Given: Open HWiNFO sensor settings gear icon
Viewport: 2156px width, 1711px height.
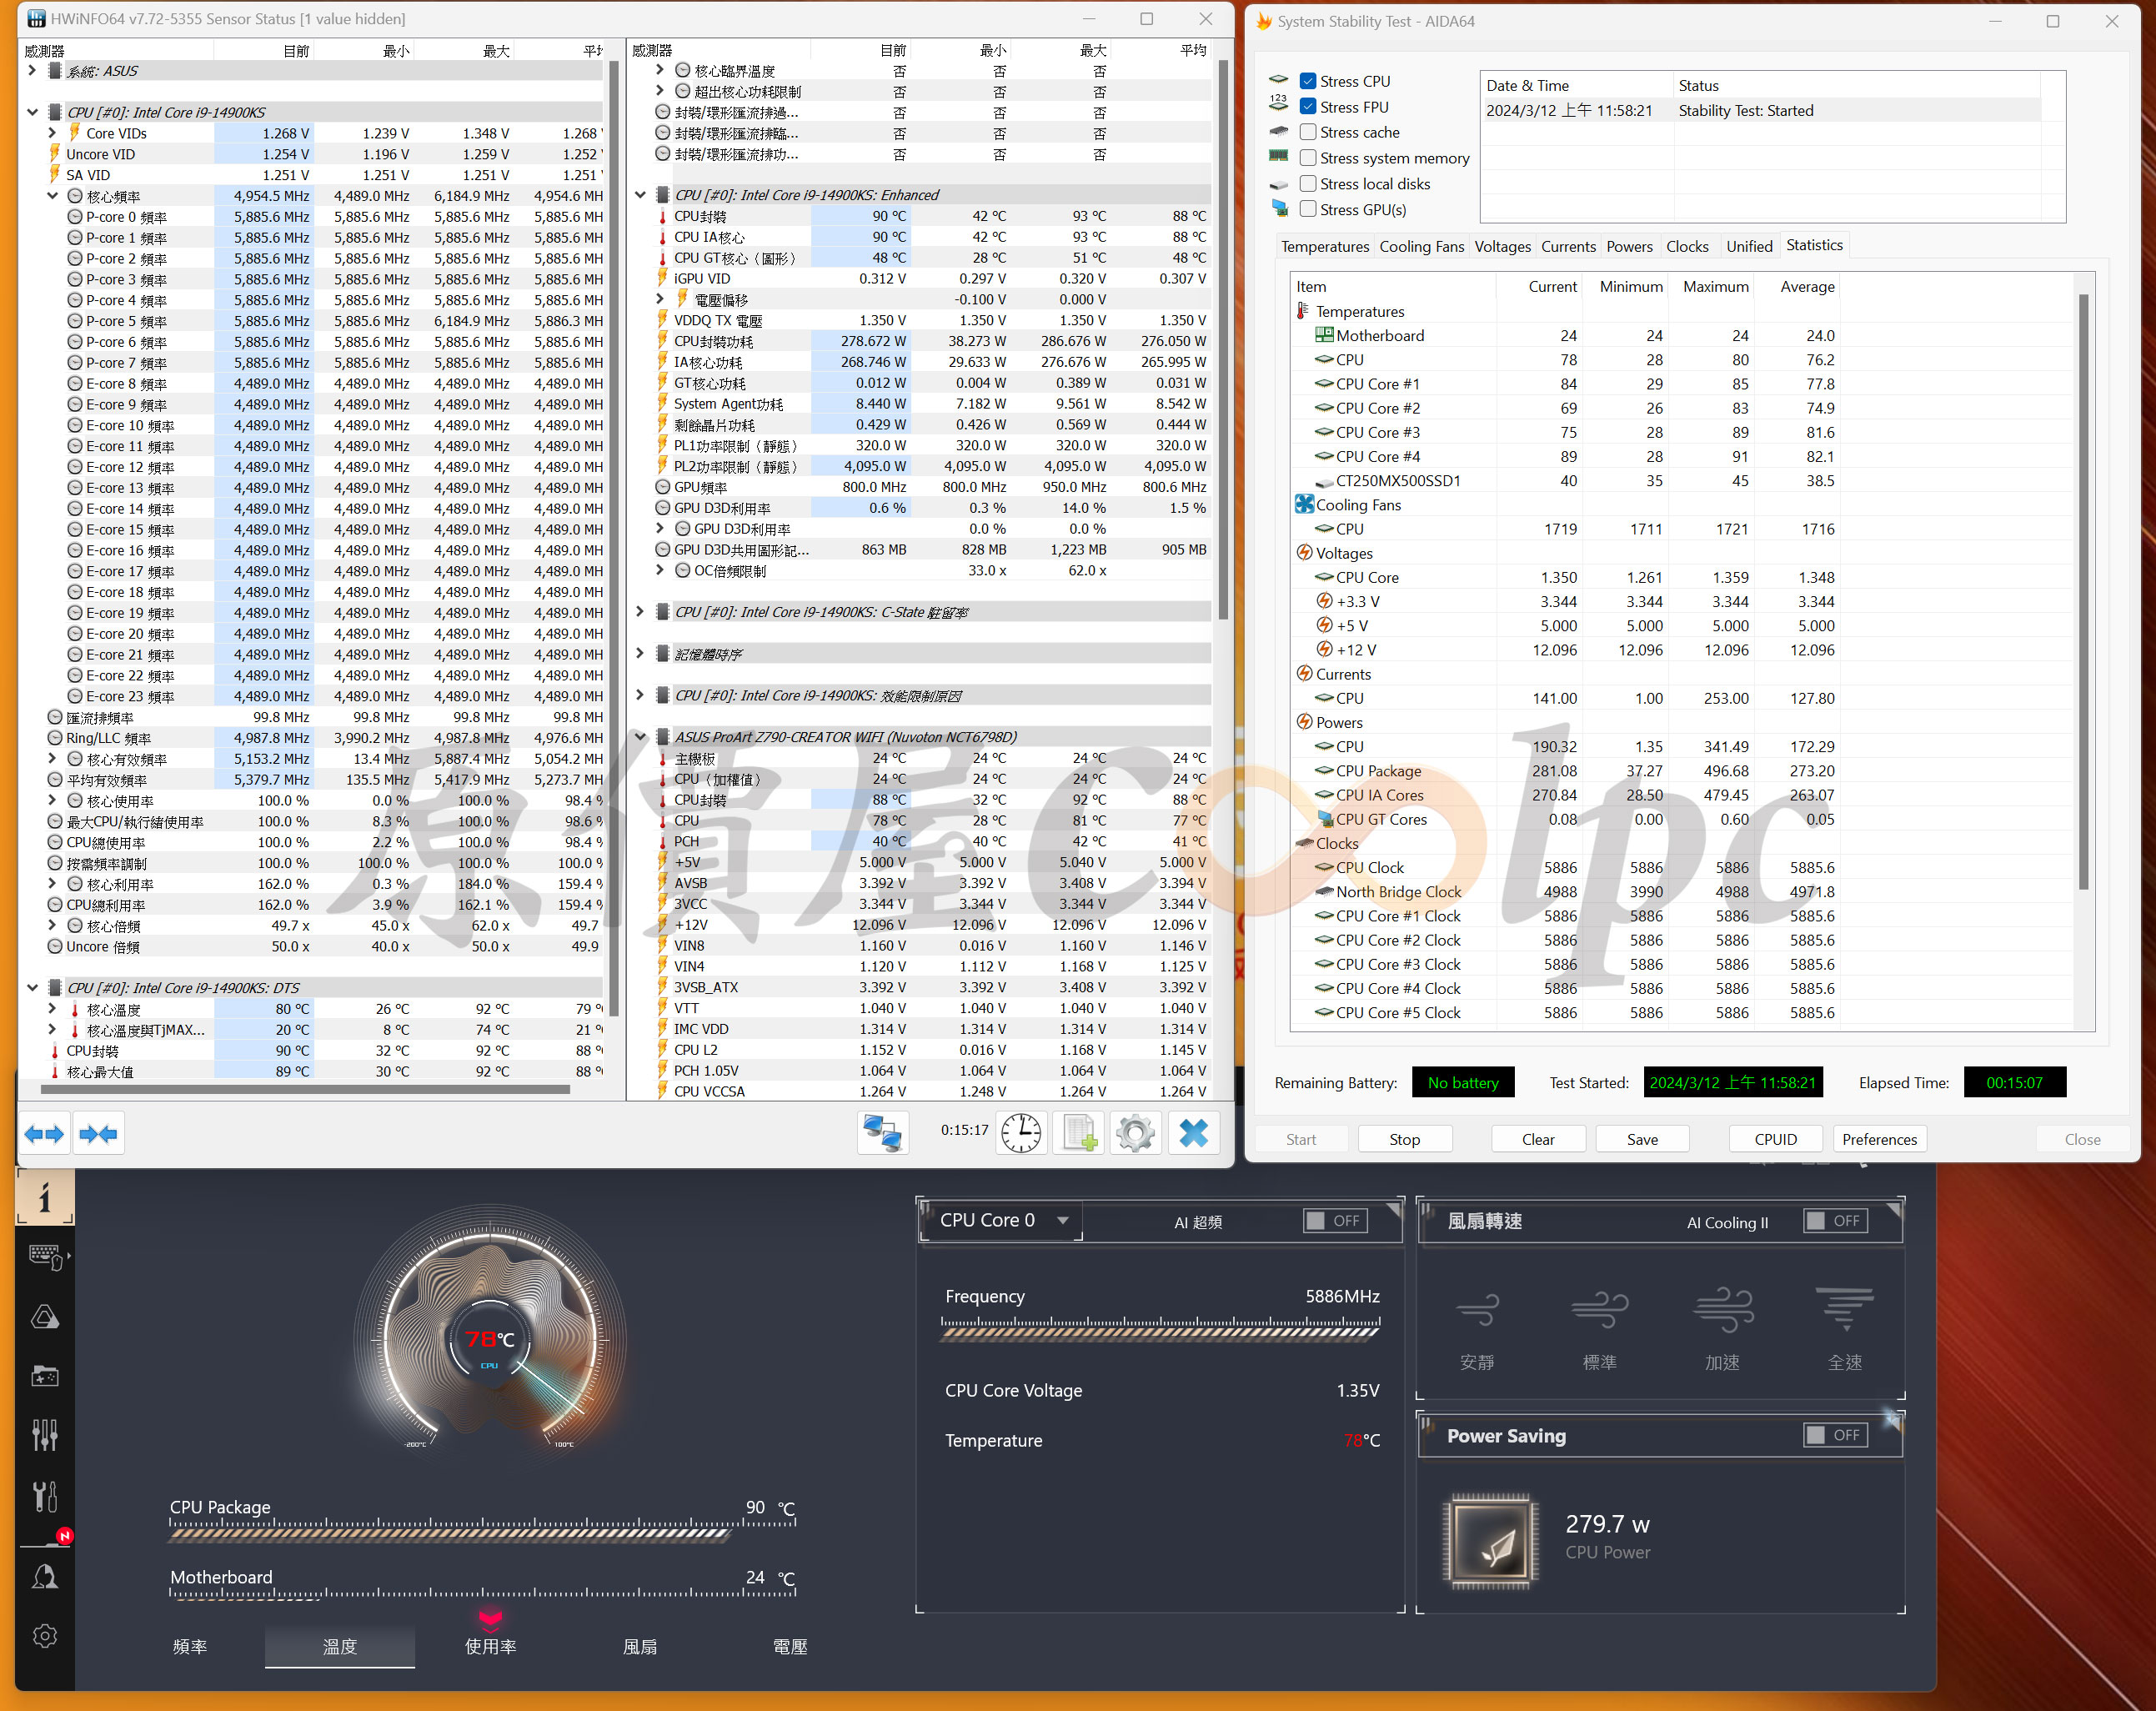Looking at the screenshot, I should point(1135,1134).
